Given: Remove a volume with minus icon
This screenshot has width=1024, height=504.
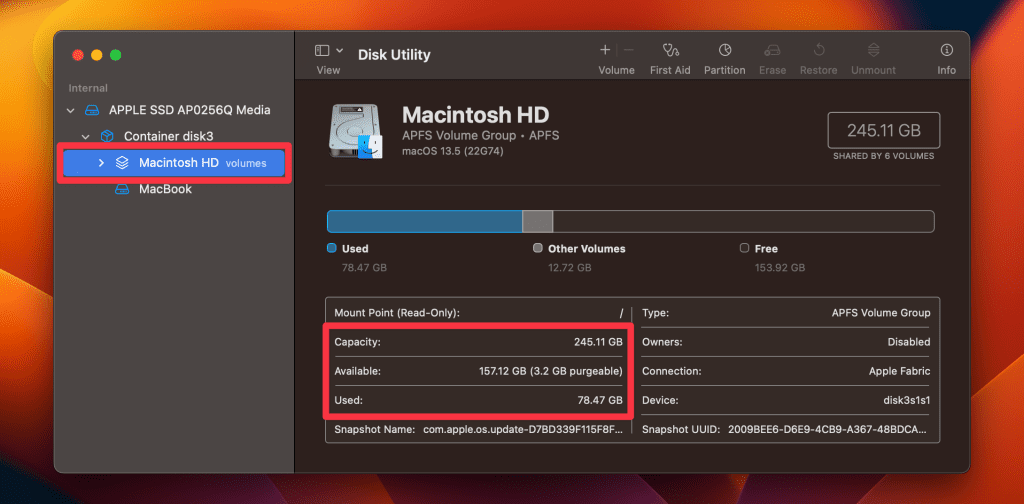Looking at the screenshot, I should 628,50.
